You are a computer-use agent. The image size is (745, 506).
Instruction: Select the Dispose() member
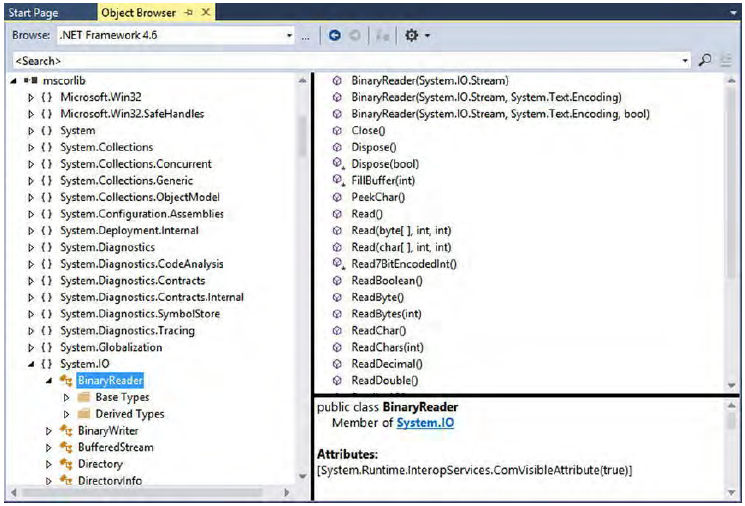pyautogui.click(x=373, y=147)
